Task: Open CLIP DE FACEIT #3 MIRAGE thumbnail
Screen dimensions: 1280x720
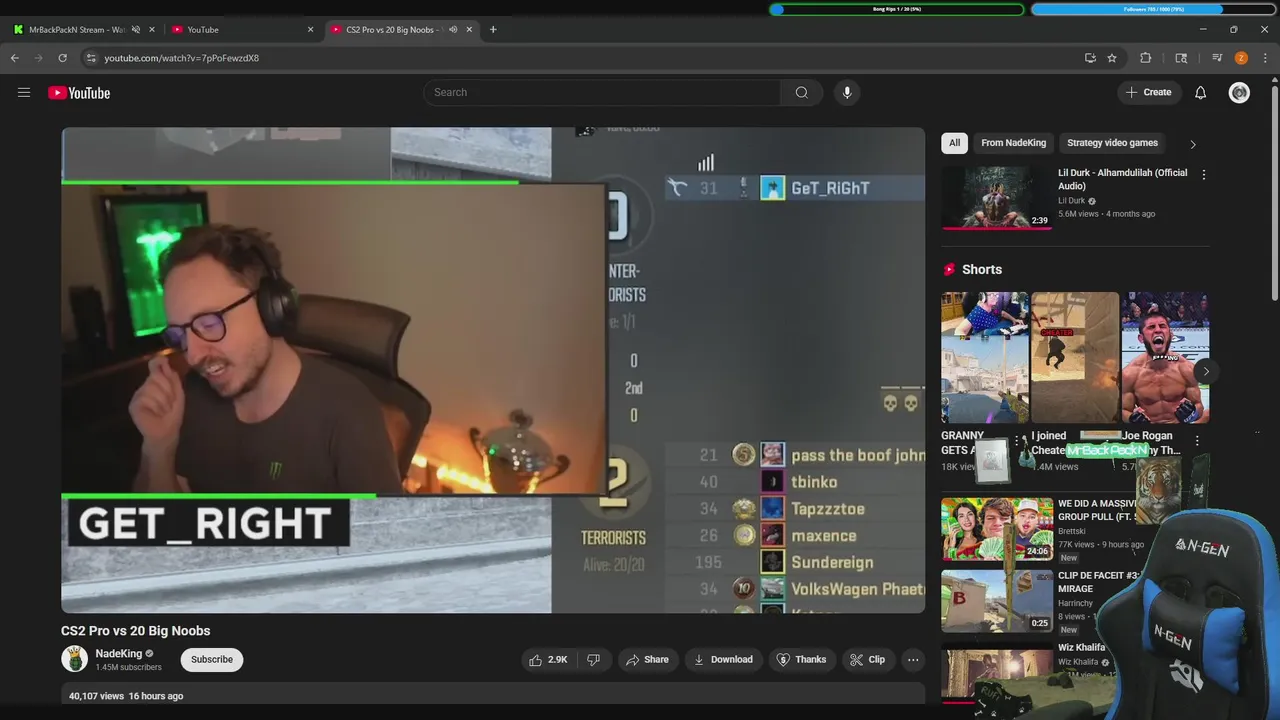Action: tap(996, 601)
